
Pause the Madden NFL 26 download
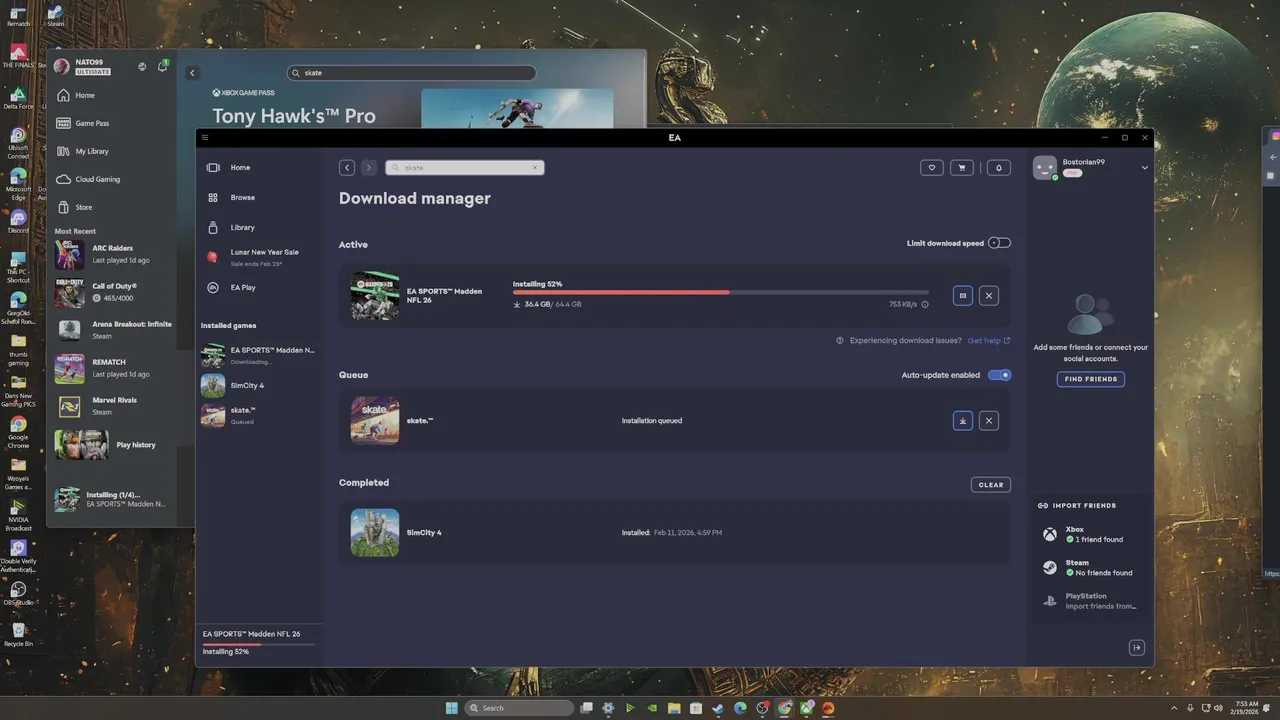coord(963,296)
